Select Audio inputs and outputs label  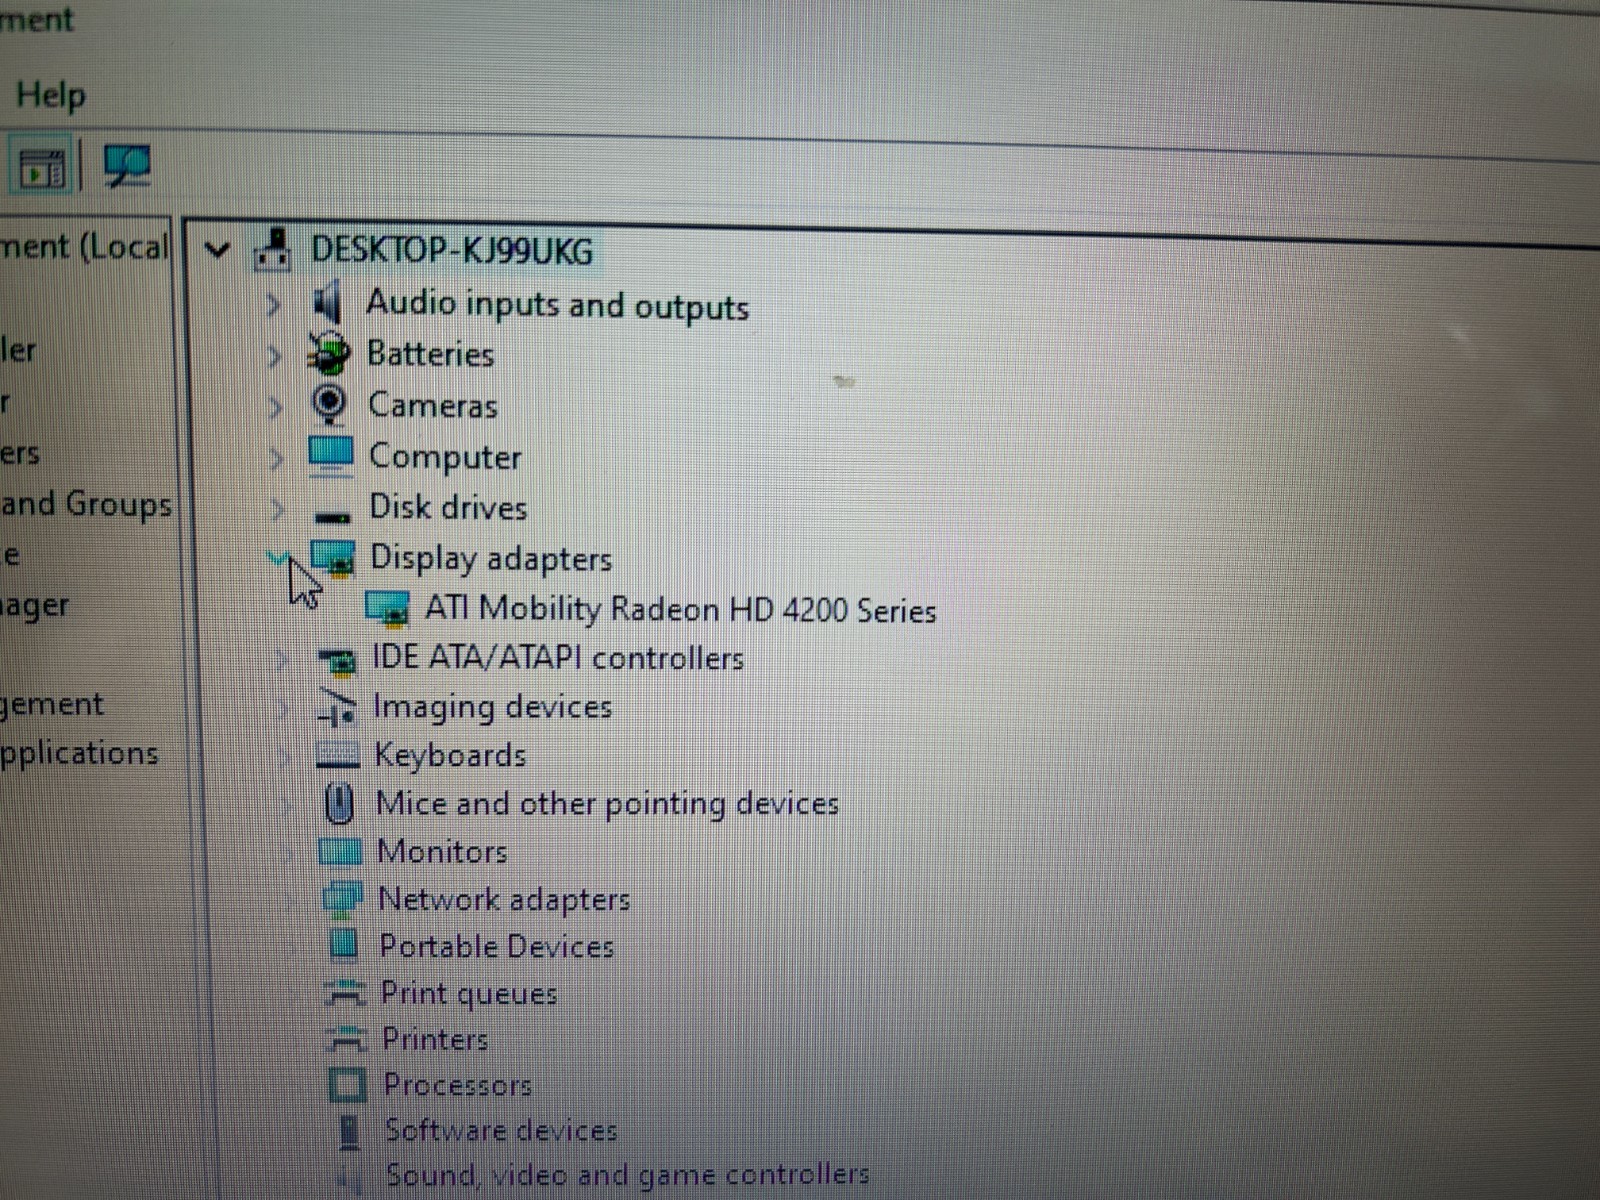coord(557,304)
